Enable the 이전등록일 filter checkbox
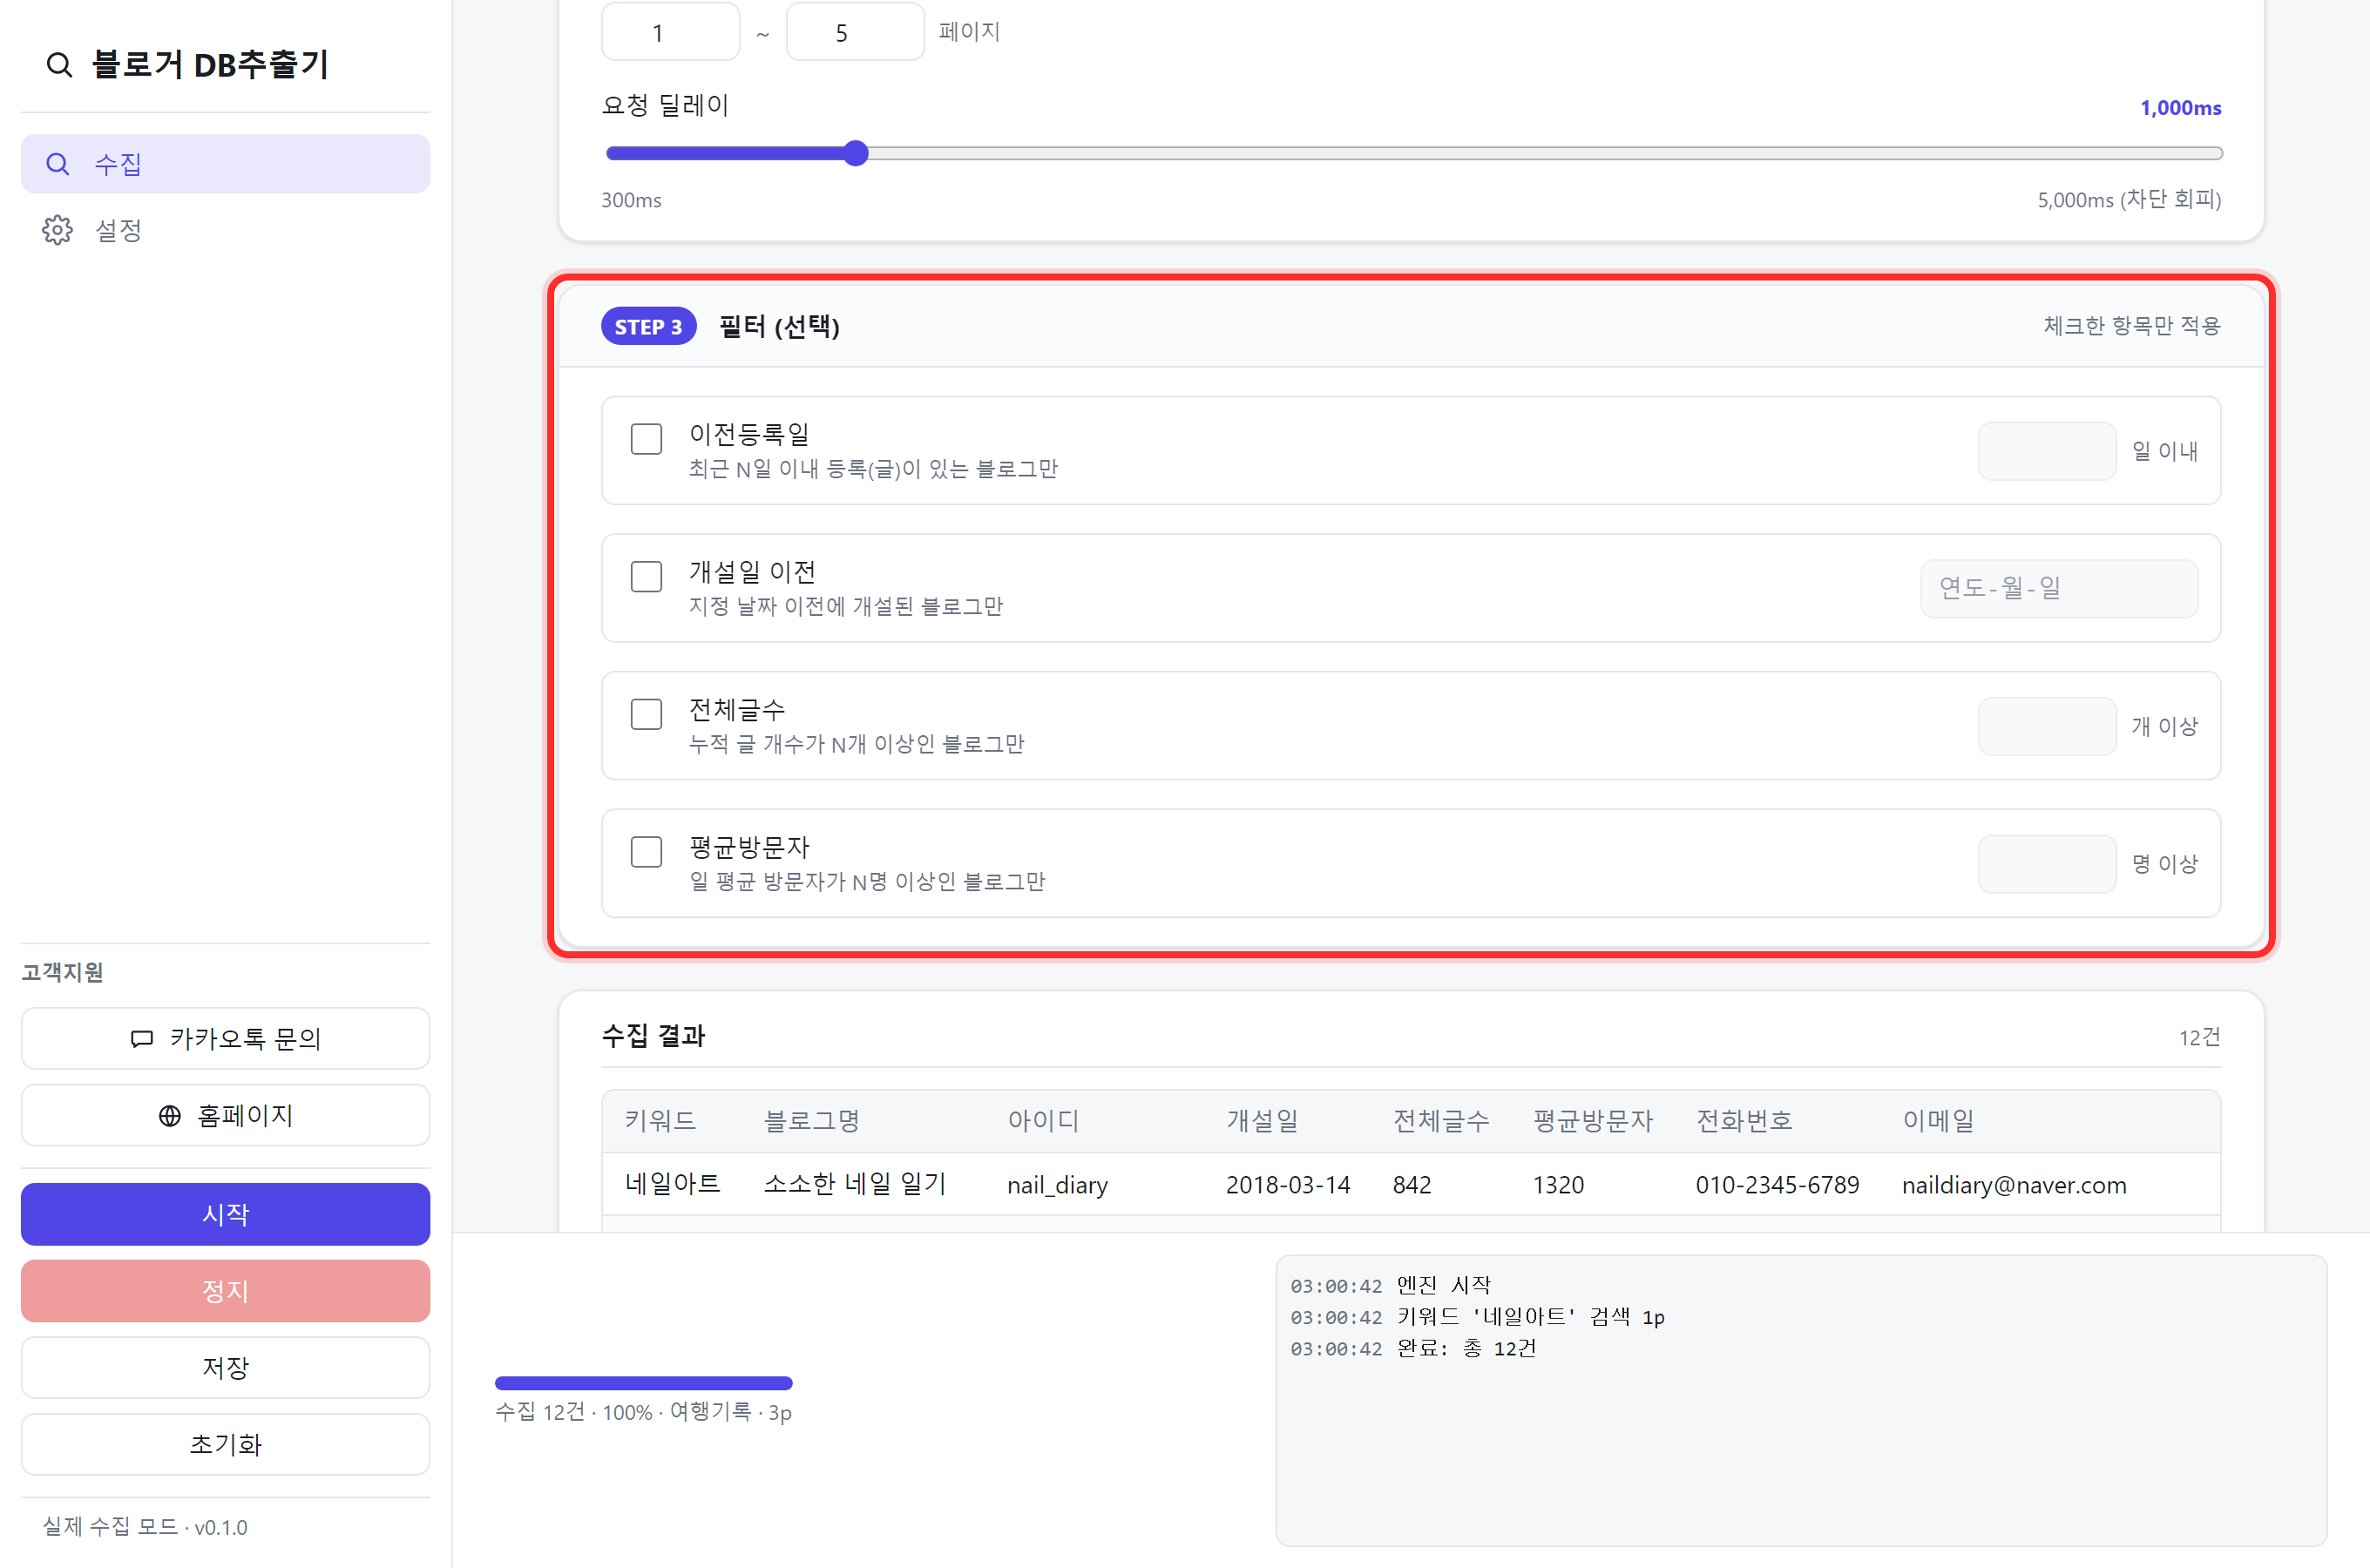Screen dimensions: 2370x1568 (646, 438)
